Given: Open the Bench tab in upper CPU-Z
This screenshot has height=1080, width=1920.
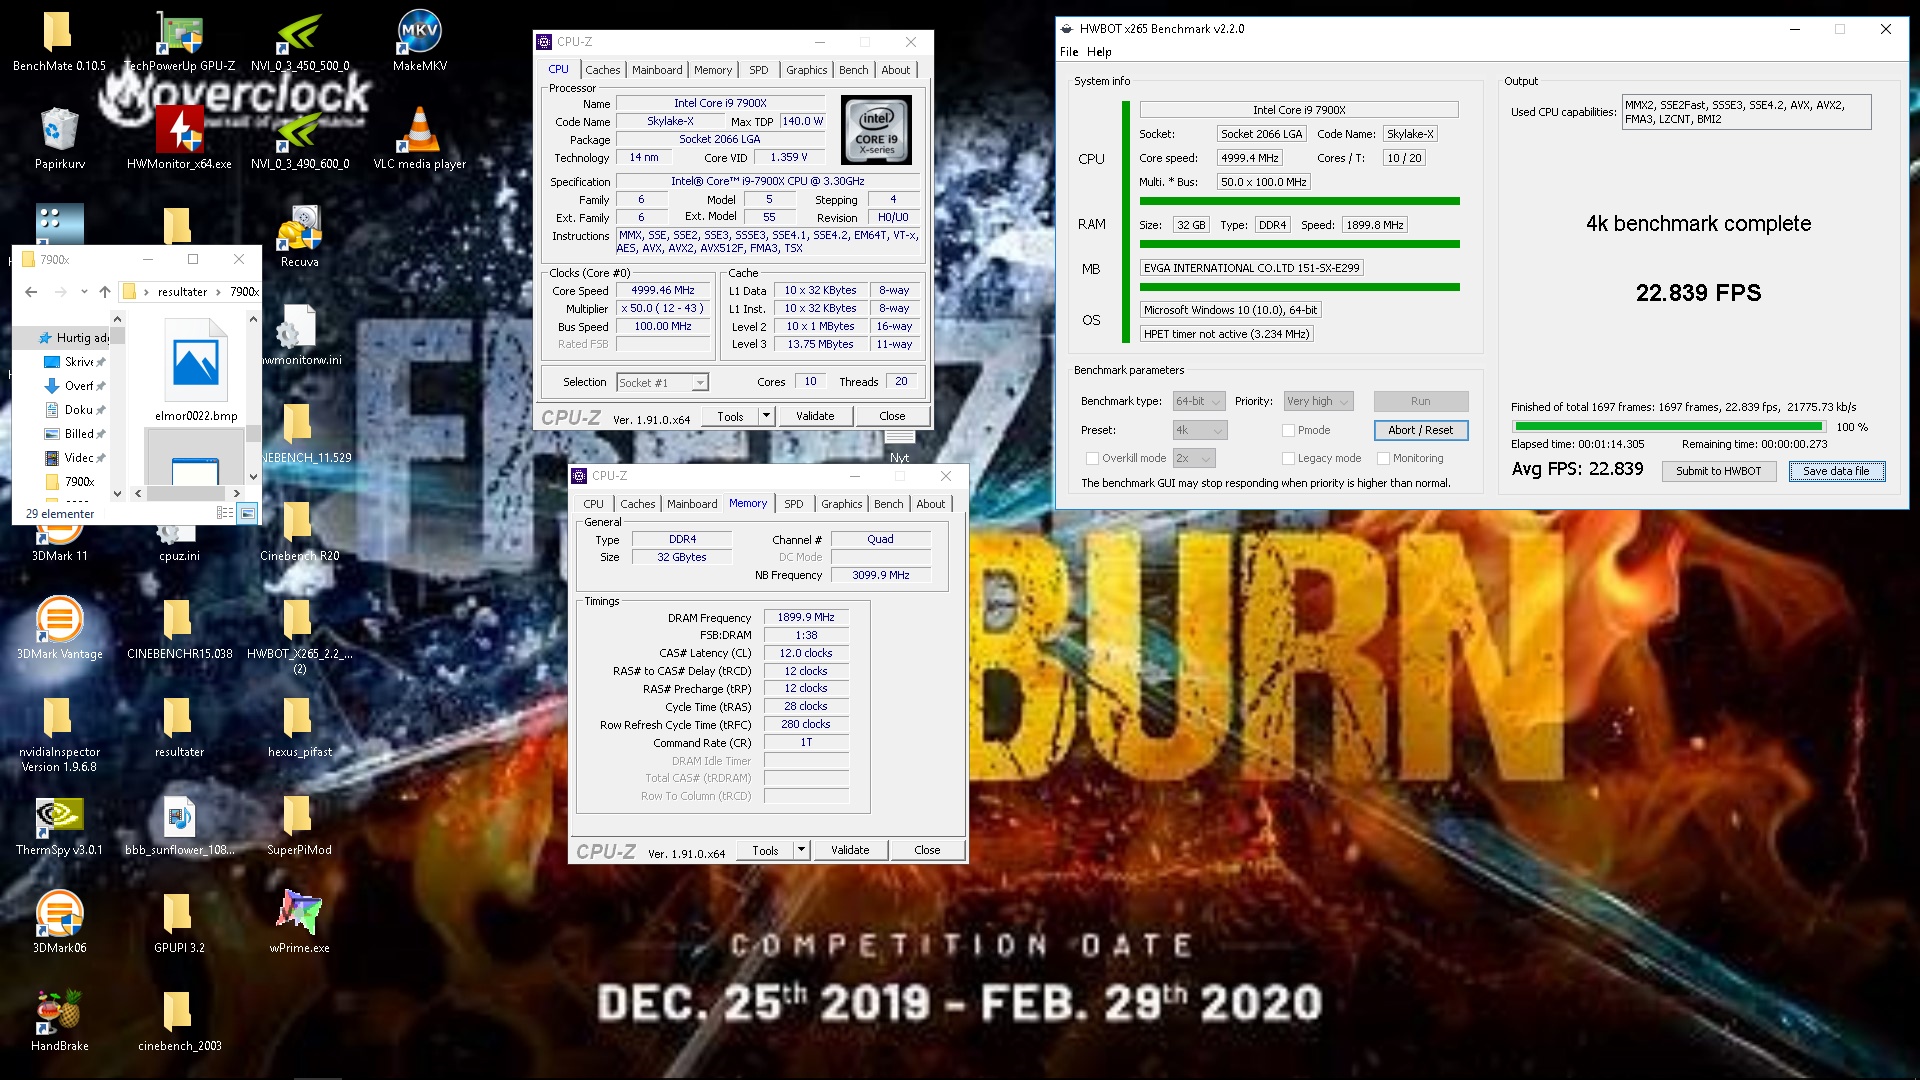Looking at the screenshot, I should [x=853, y=70].
